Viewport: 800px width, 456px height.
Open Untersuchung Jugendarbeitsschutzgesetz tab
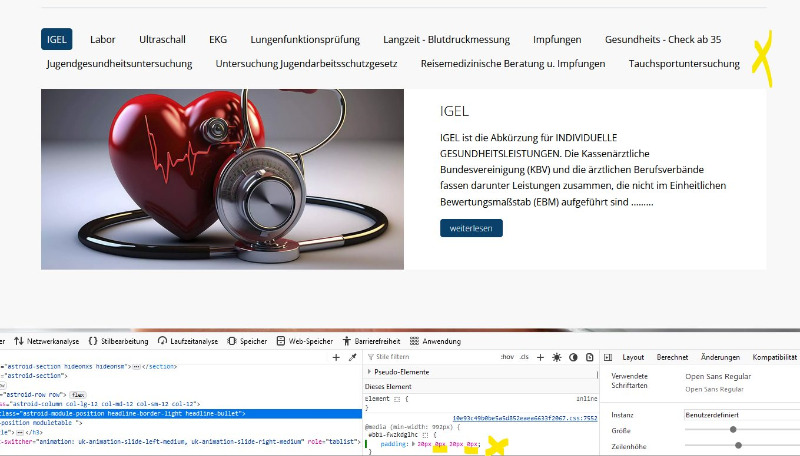click(x=306, y=64)
